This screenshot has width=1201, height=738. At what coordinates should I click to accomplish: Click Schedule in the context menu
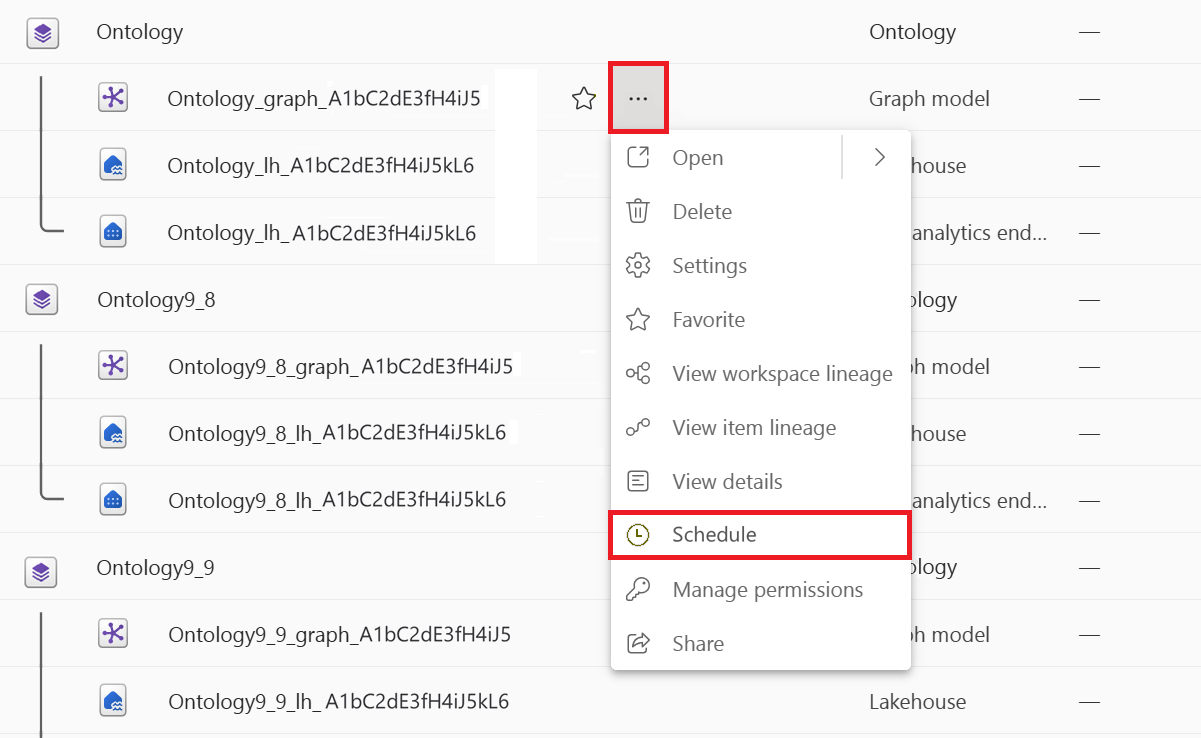point(761,534)
